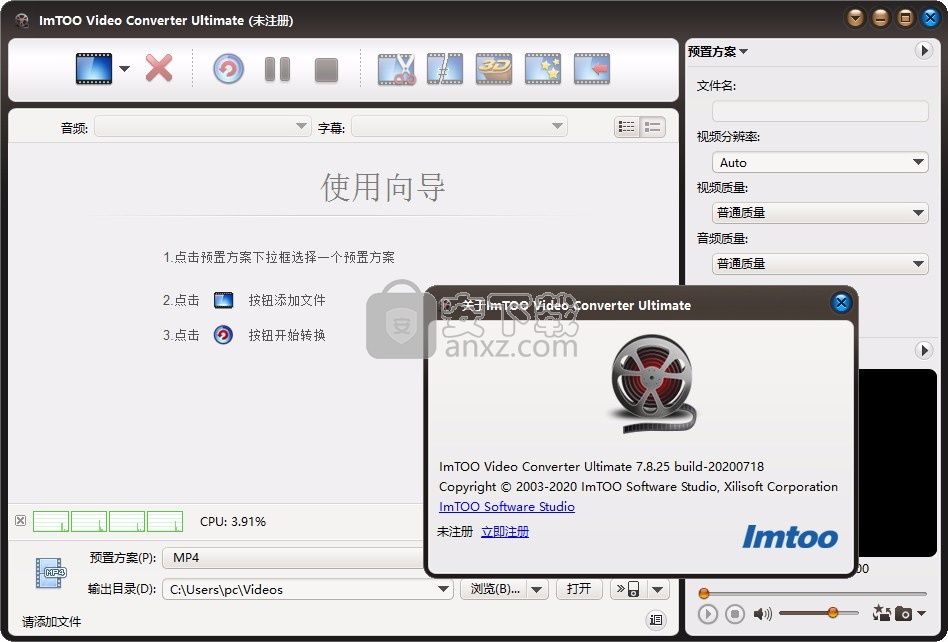Start conversion with the Convert button
Screen dimensions: 948x642
click(229, 68)
